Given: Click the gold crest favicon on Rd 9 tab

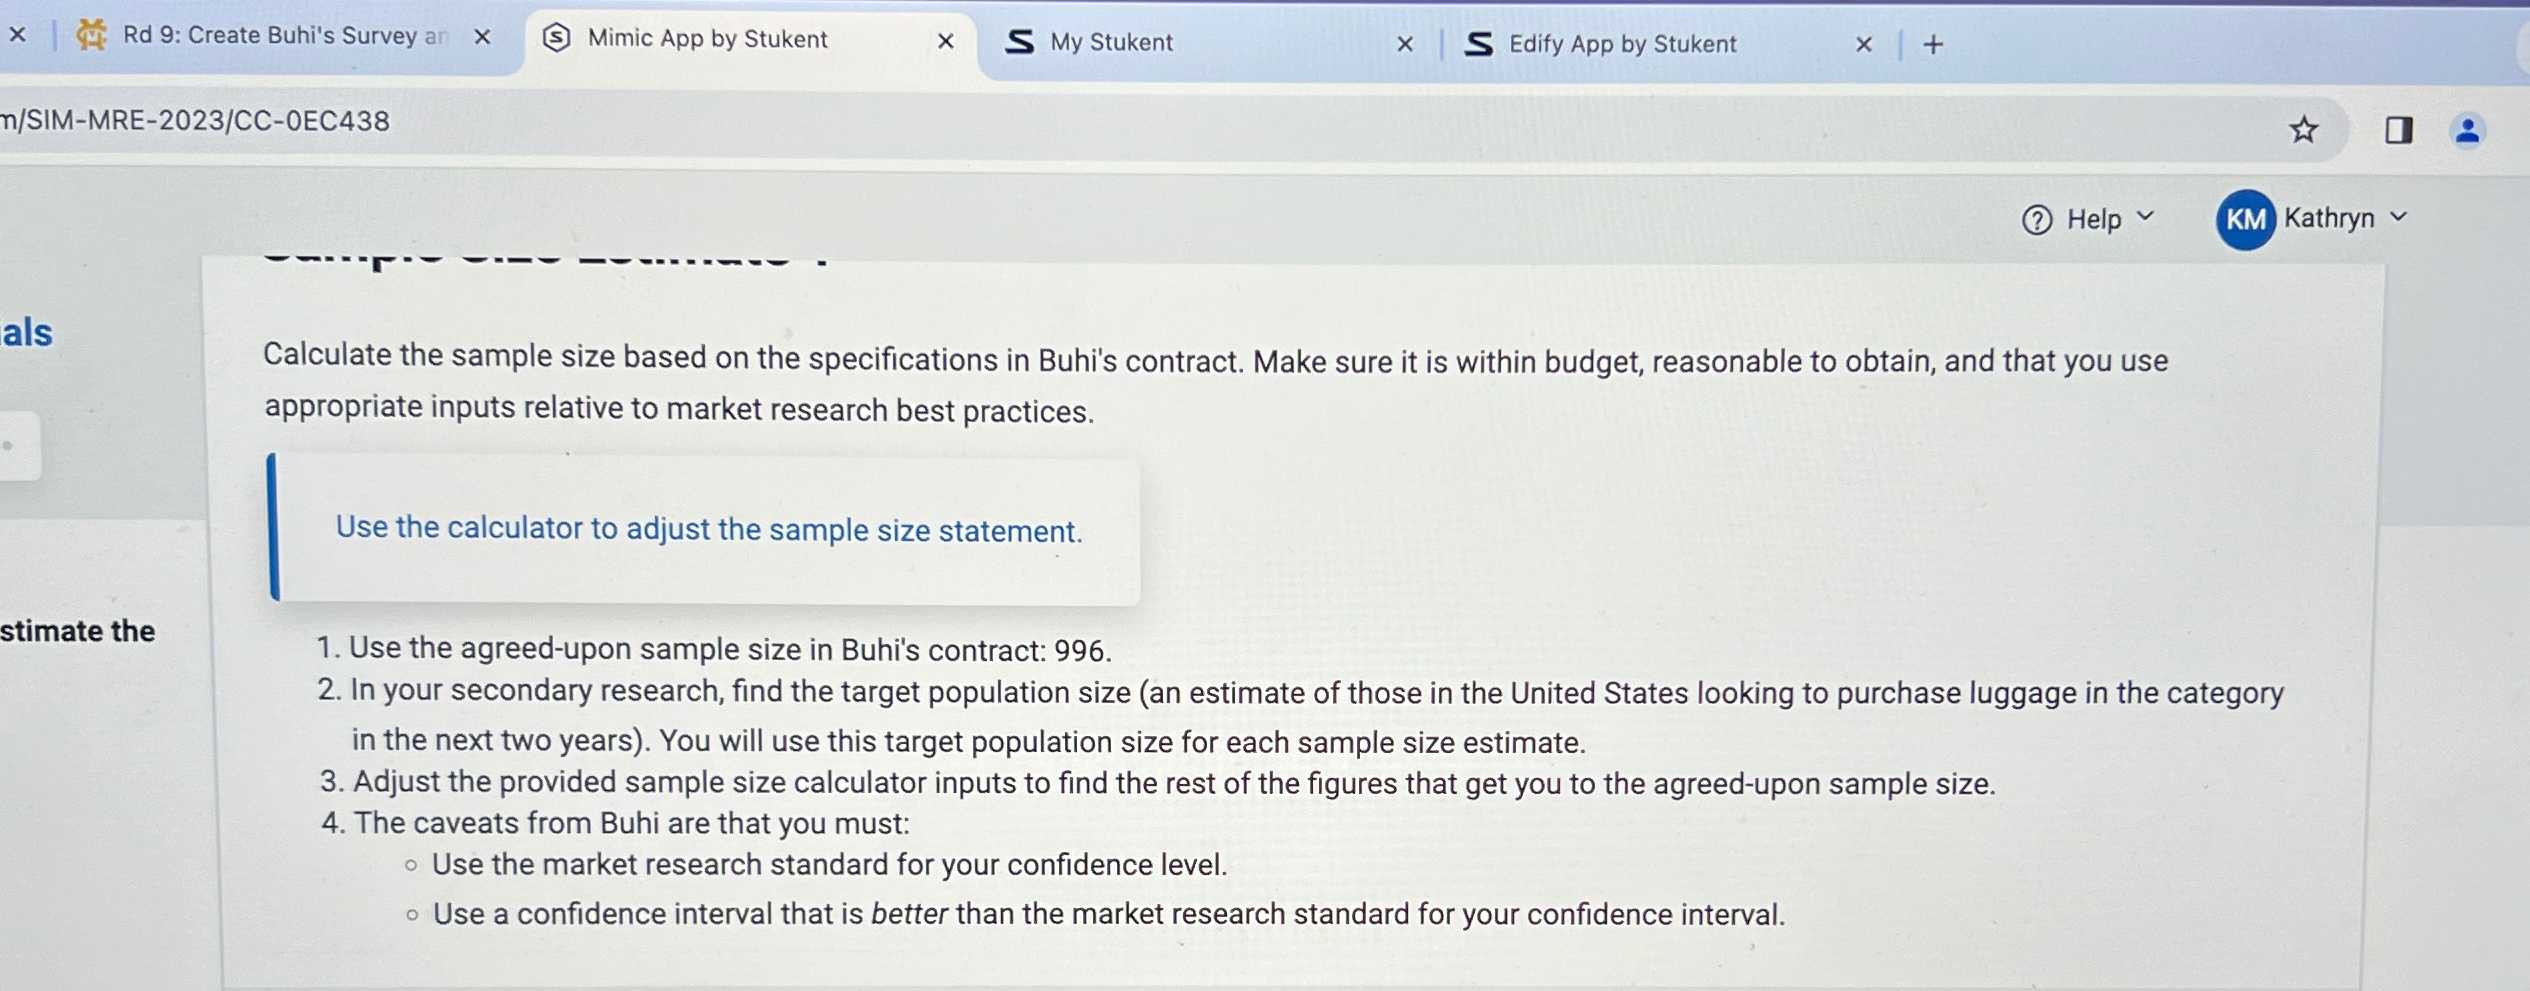Looking at the screenshot, I should tap(89, 34).
